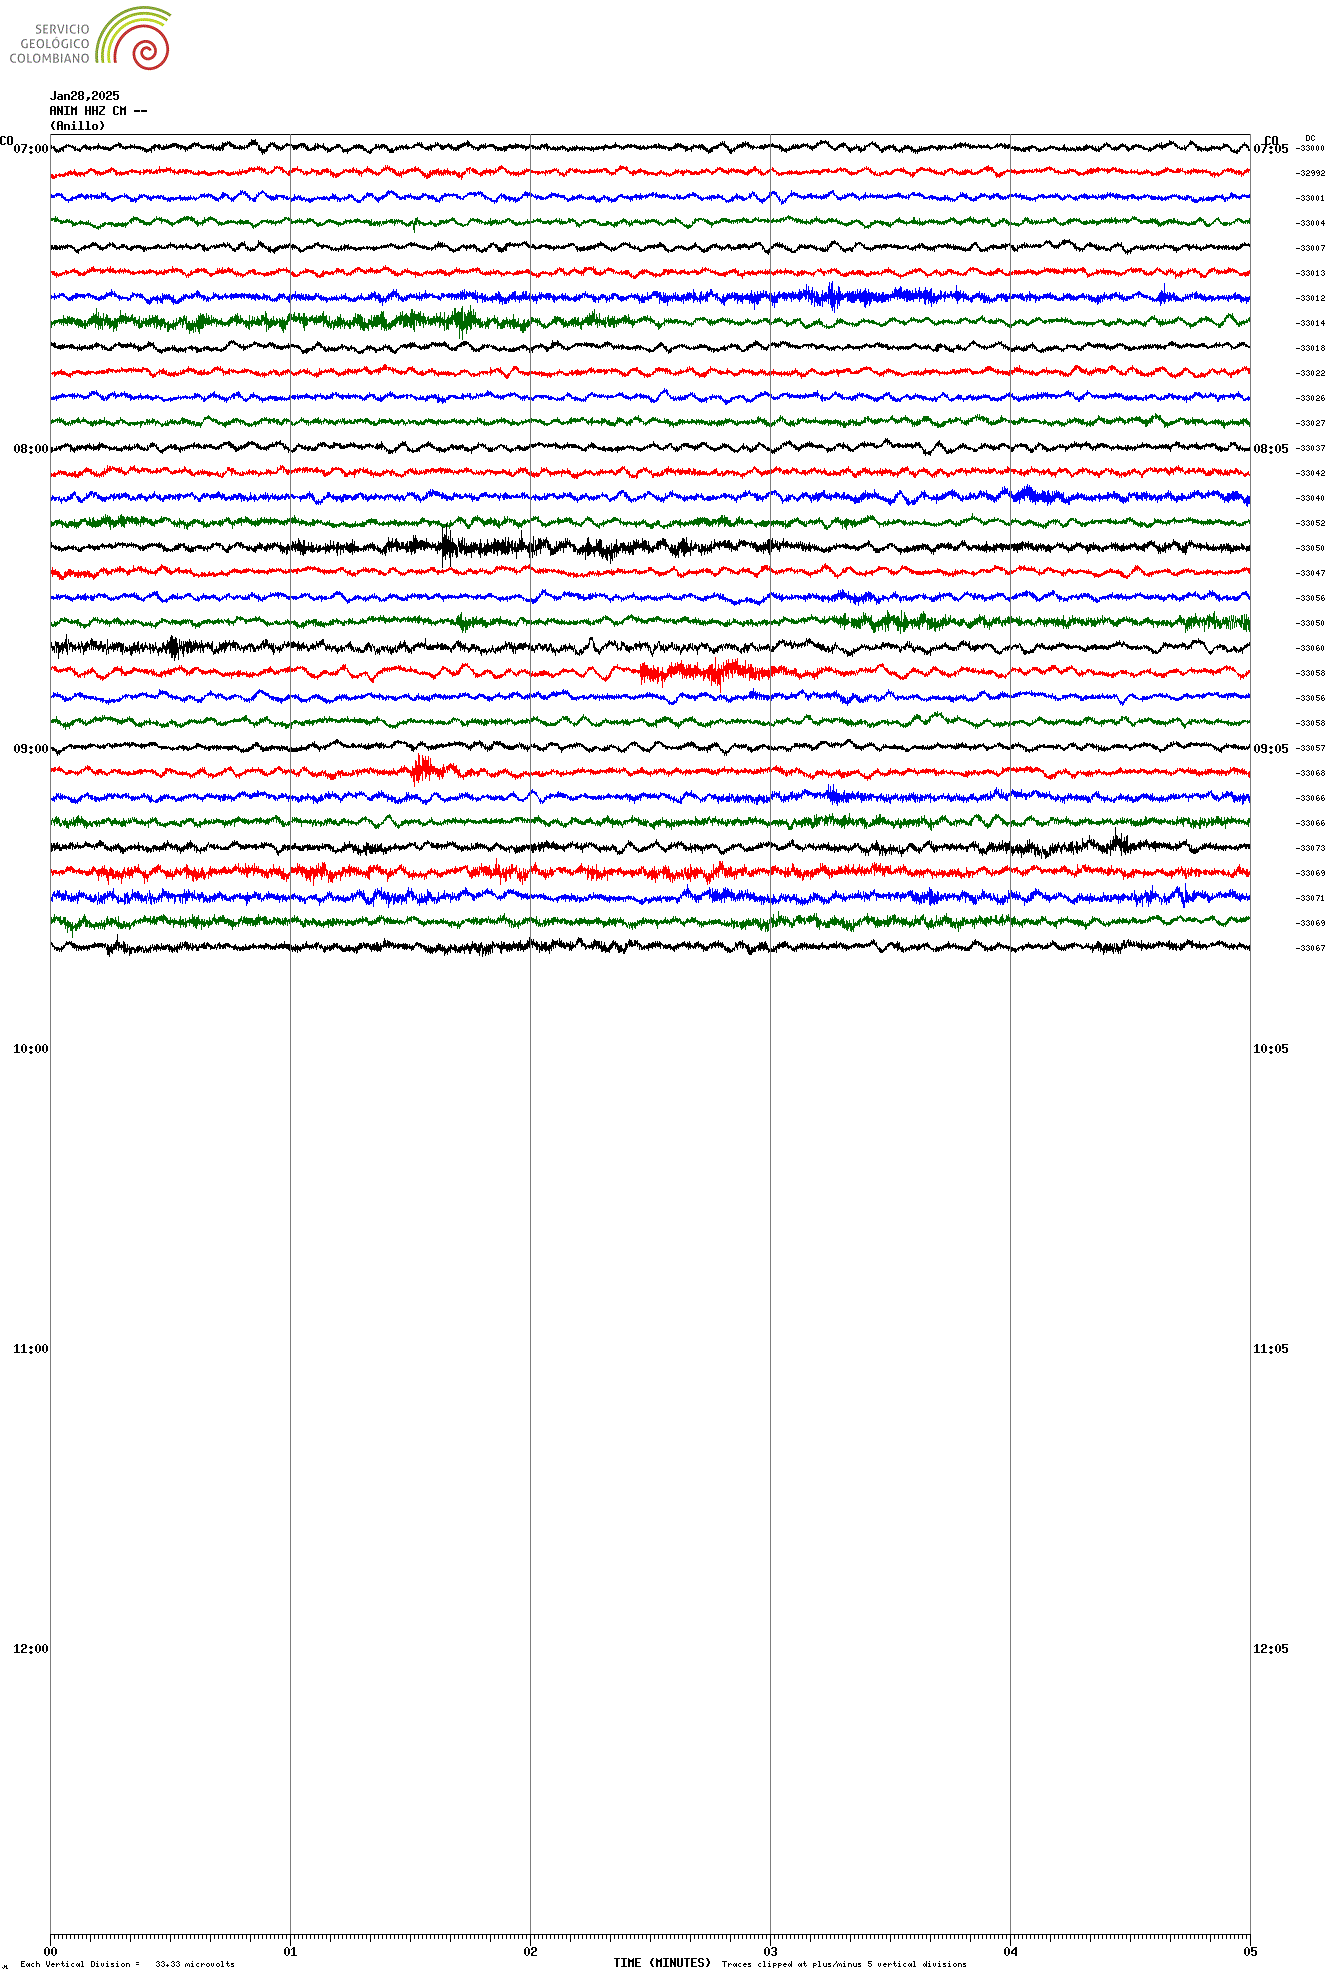
Task: Click the 07:00 time label on left axis
Action: click(x=30, y=149)
